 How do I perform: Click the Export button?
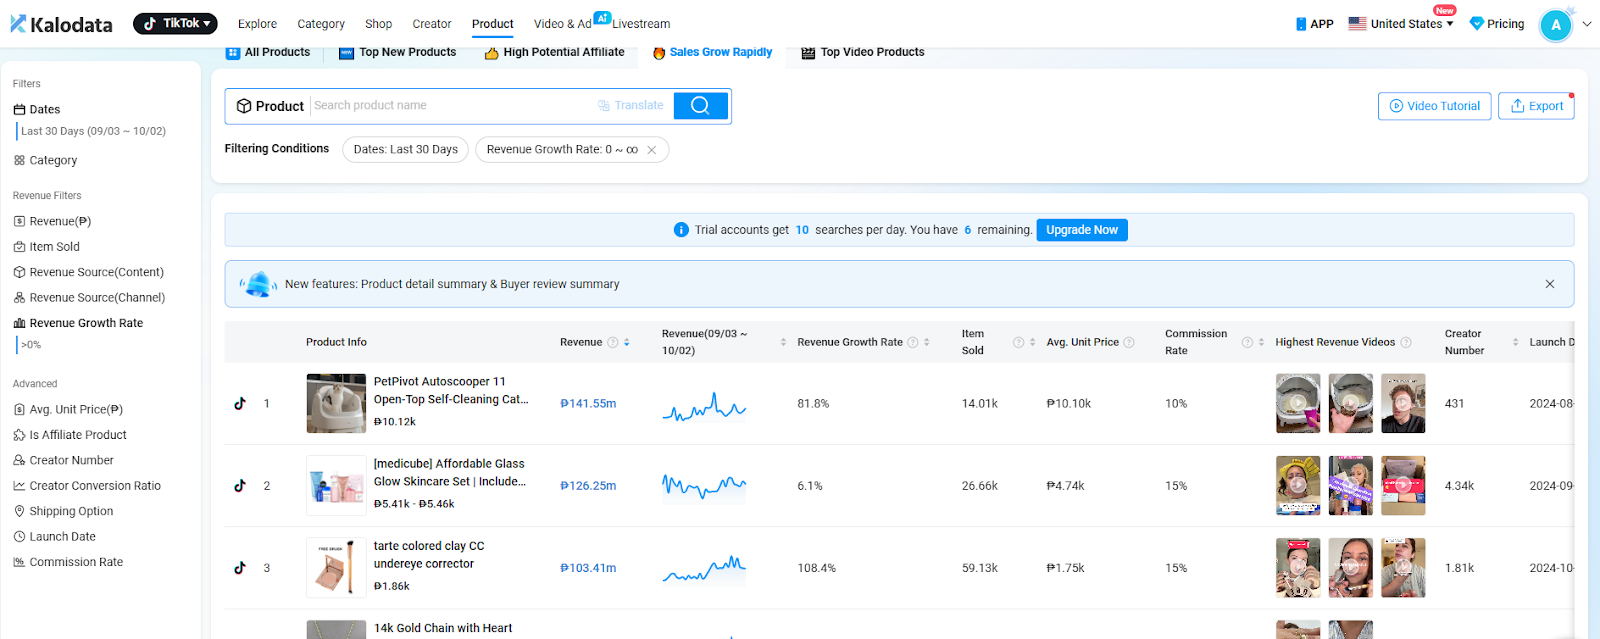click(1535, 106)
